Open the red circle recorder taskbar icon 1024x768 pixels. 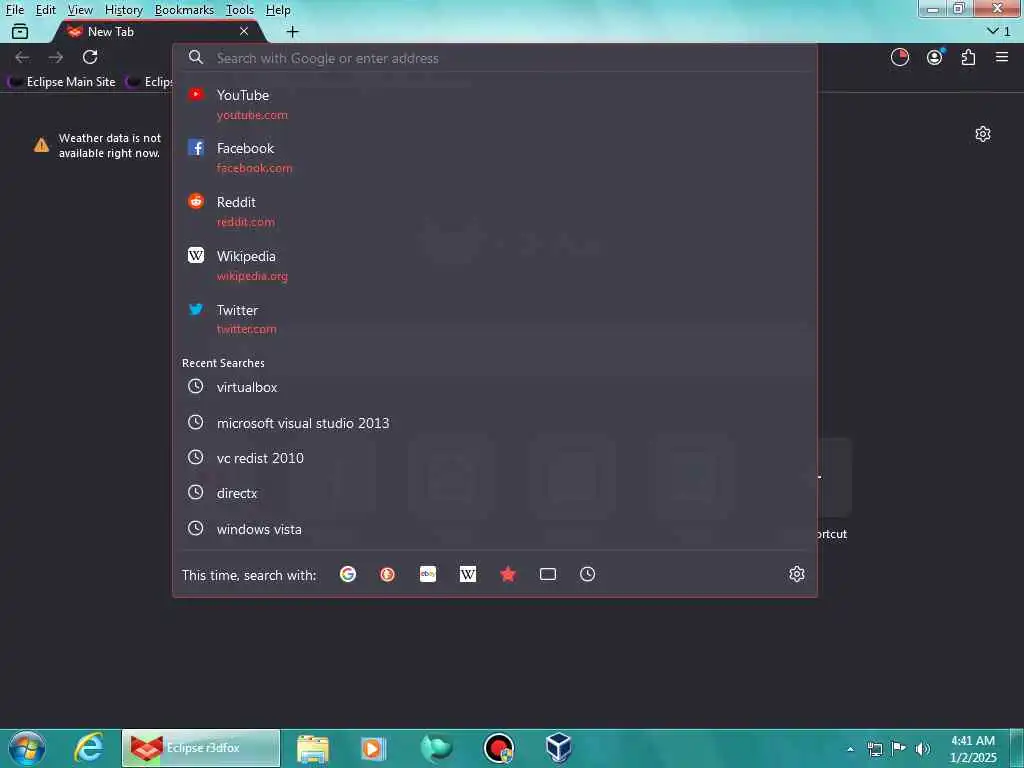[499, 748]
